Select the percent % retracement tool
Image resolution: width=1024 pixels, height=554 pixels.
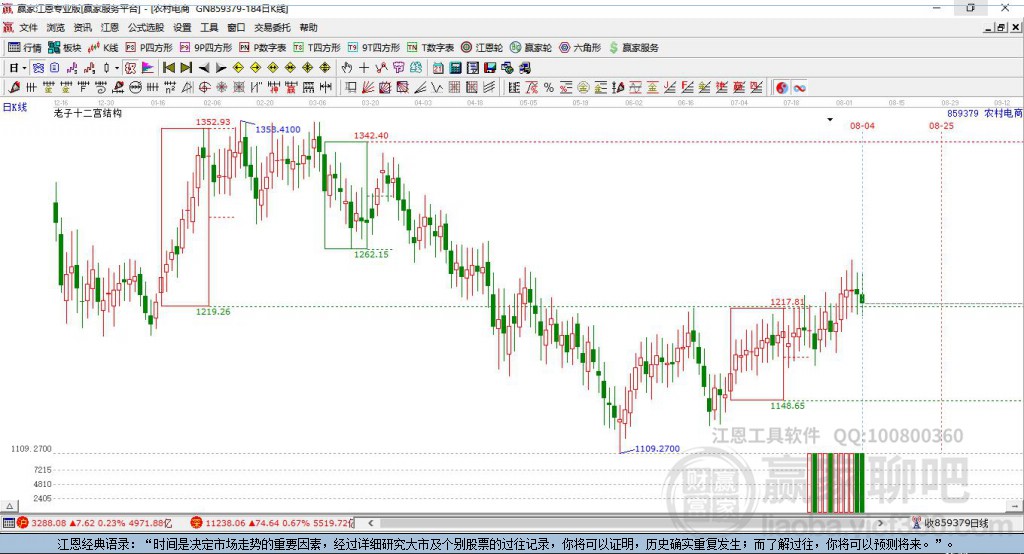(x=549, y=88)
